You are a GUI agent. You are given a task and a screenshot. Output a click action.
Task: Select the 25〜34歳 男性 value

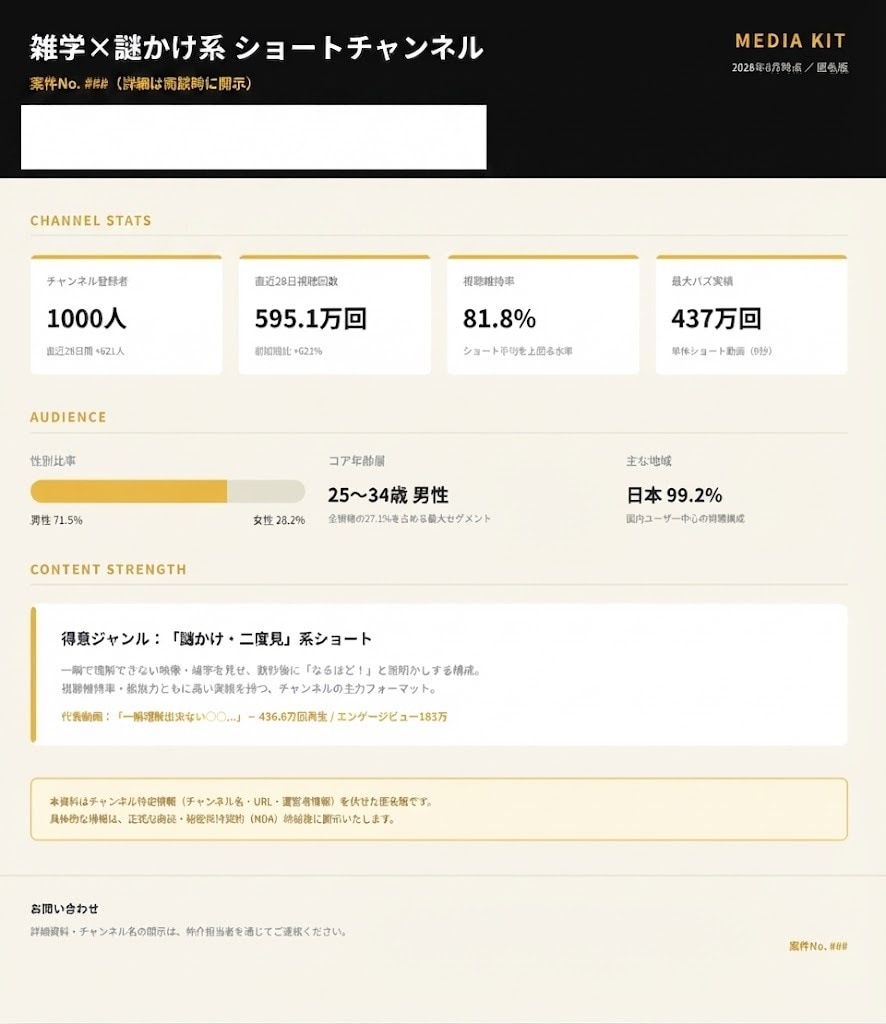click(388, 495)
